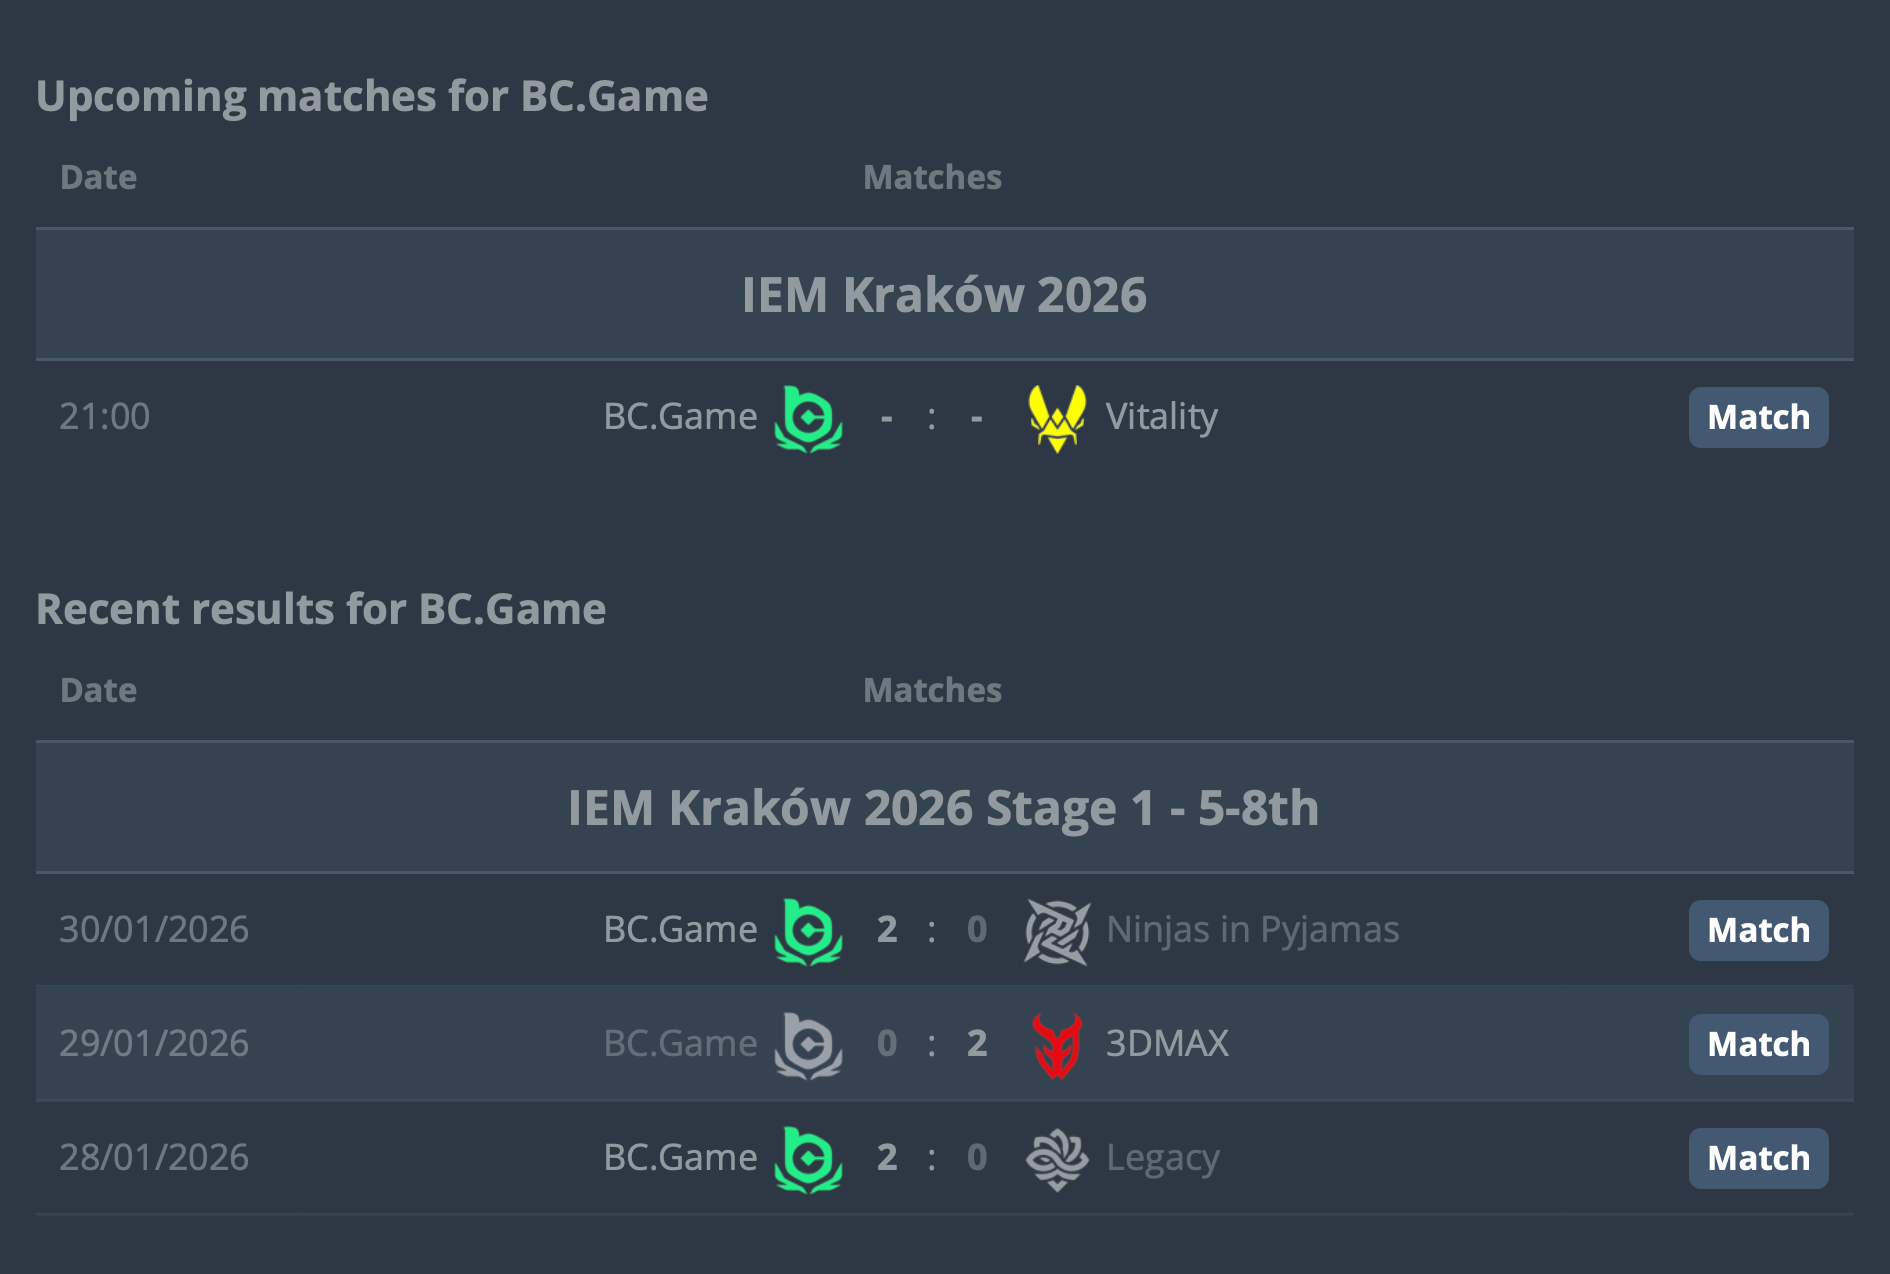Screen dimensions: 1890x1274
Task: Open Match button for Ninjas in Pyjamas result
Action: (1758, 930)
